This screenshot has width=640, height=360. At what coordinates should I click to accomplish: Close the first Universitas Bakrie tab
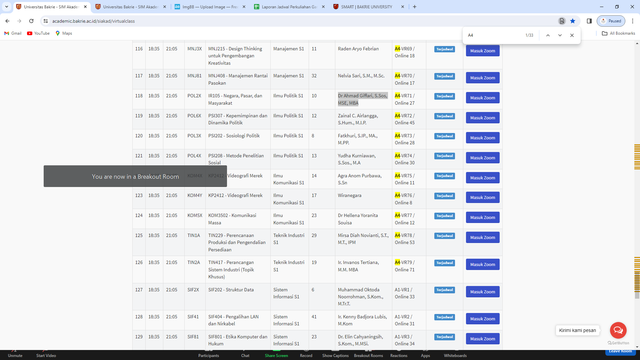85,7
